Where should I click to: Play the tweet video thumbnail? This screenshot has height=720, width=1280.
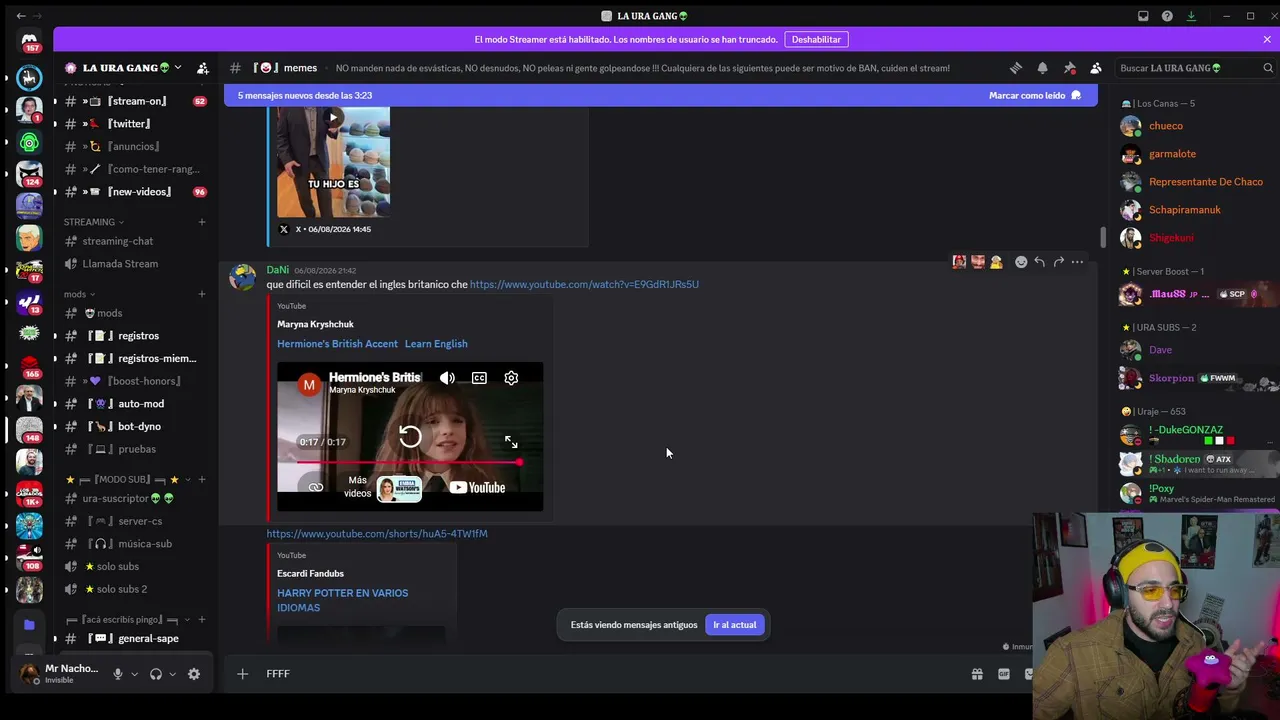(334, 117)
